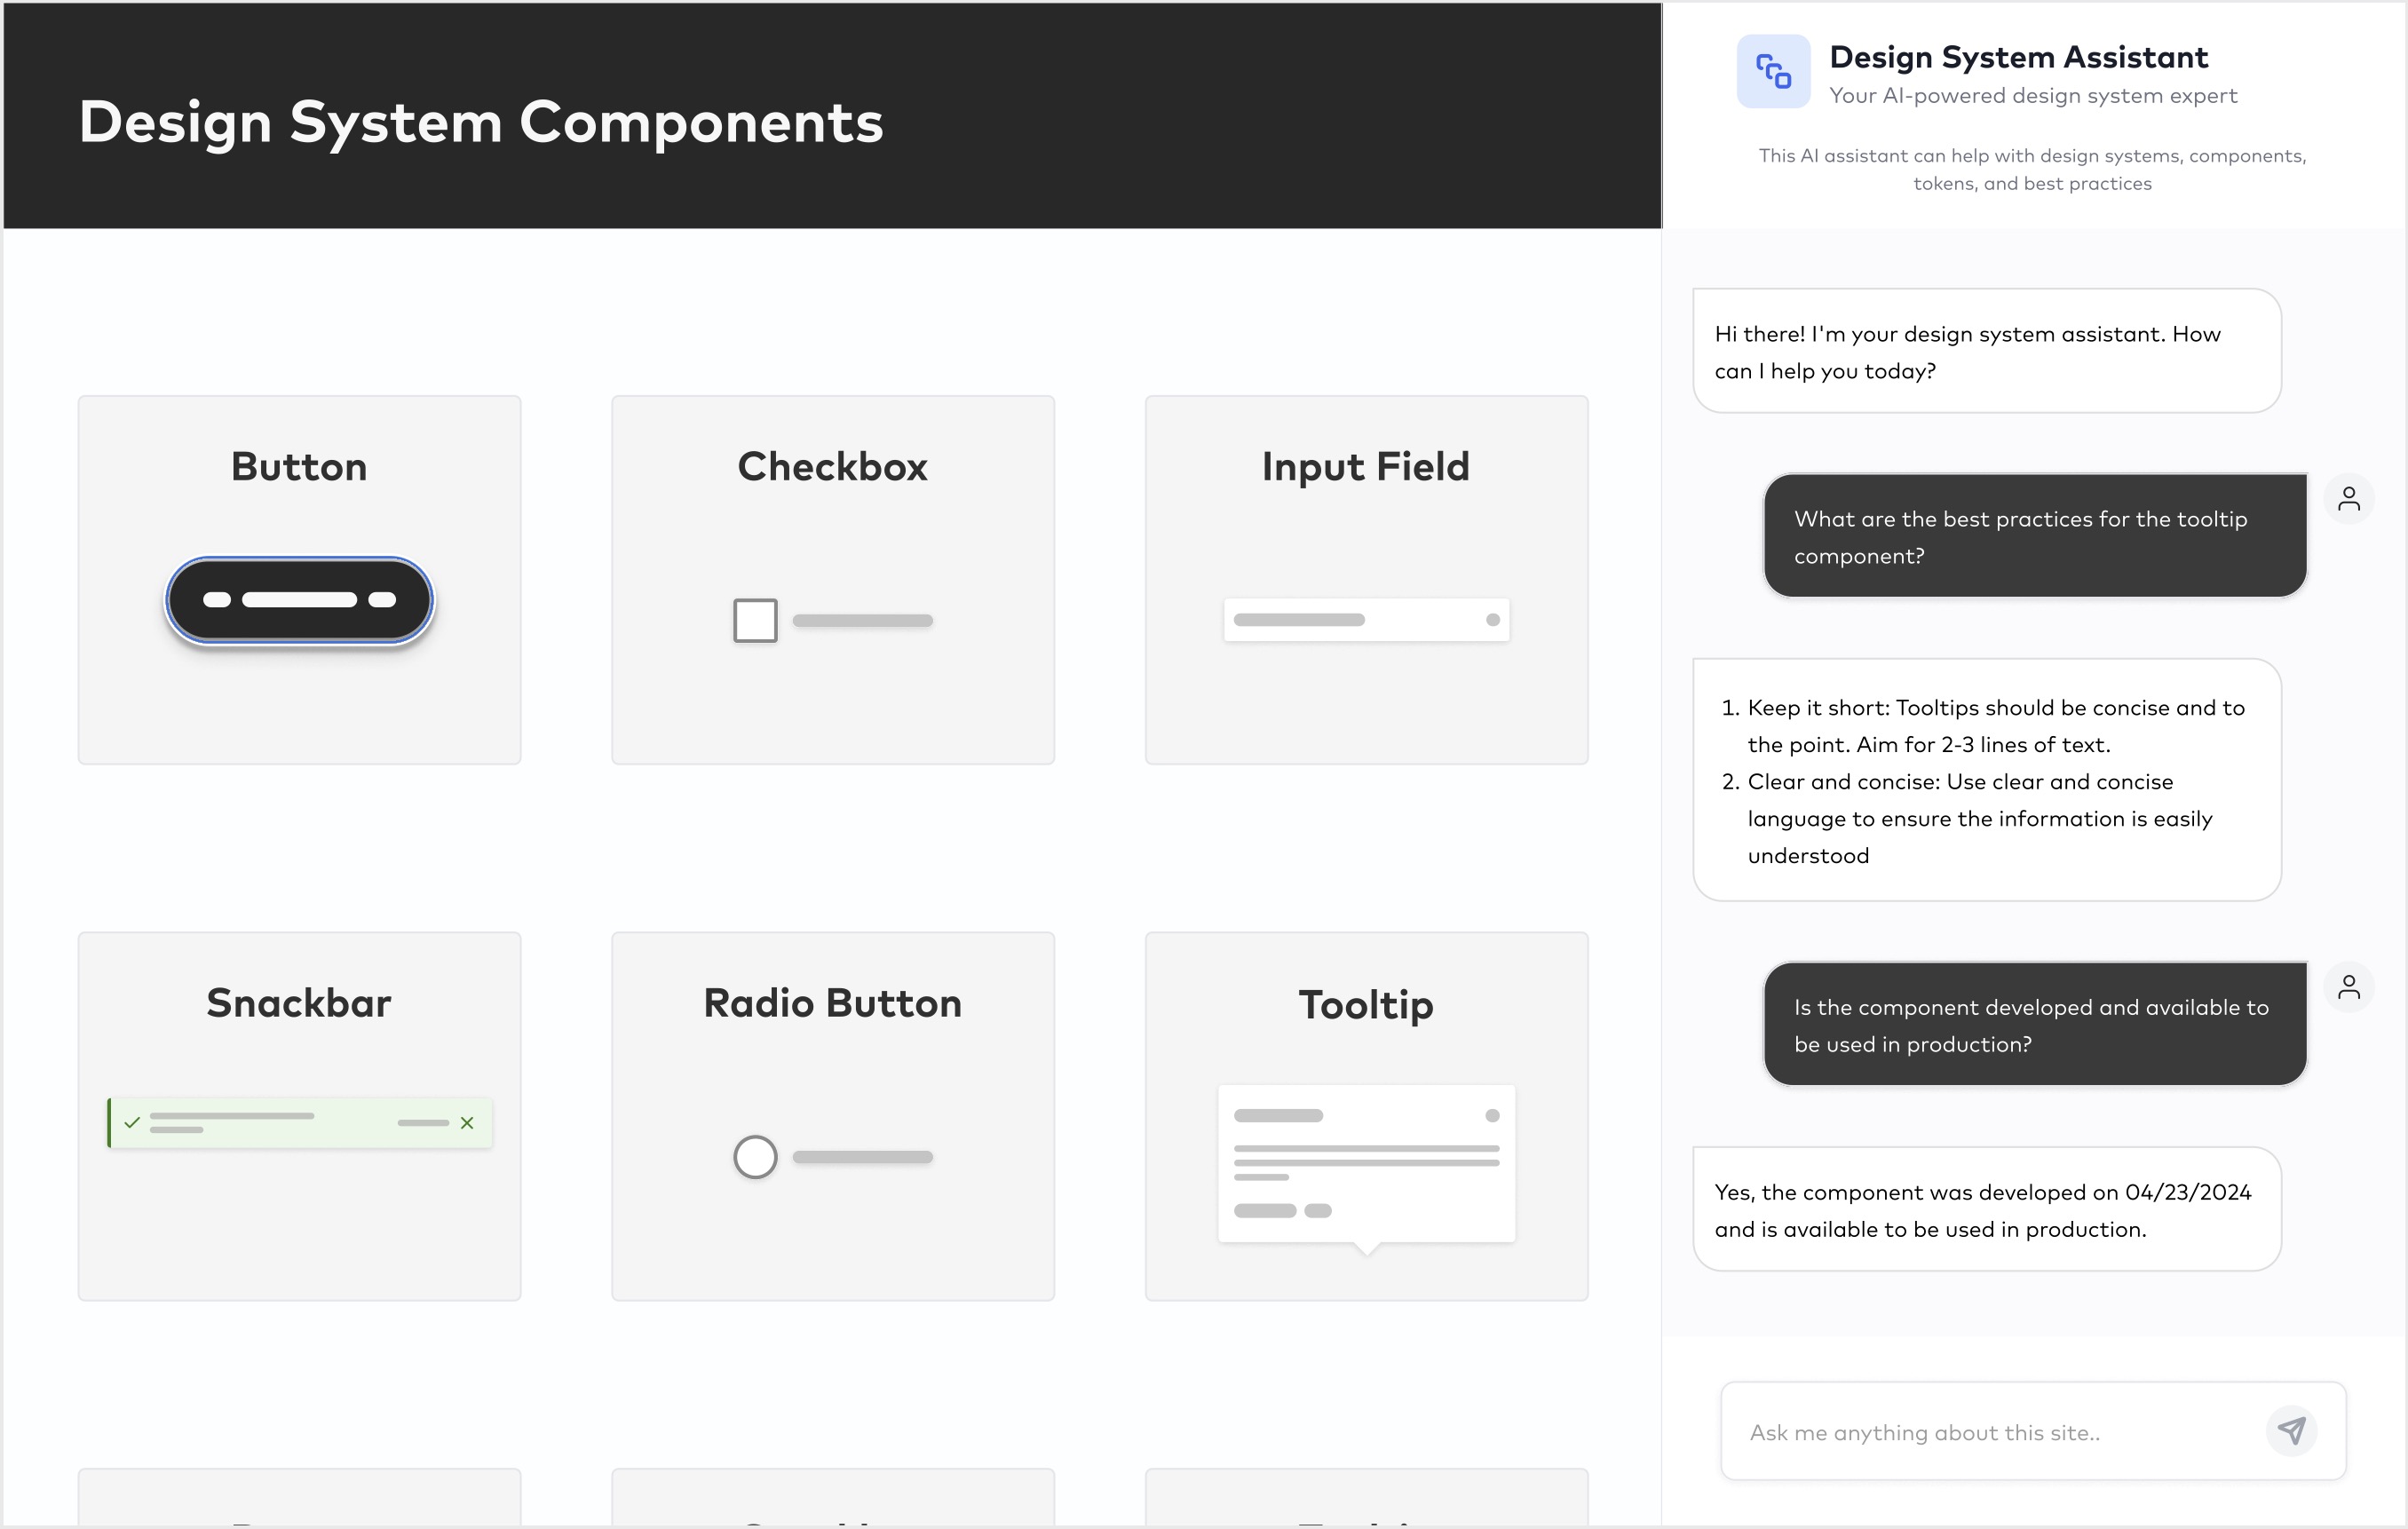Viewport: 2408px width, 1529px height.
Task: Tick the checkbox in the Checkbox card
Action: tap(755, 620)
